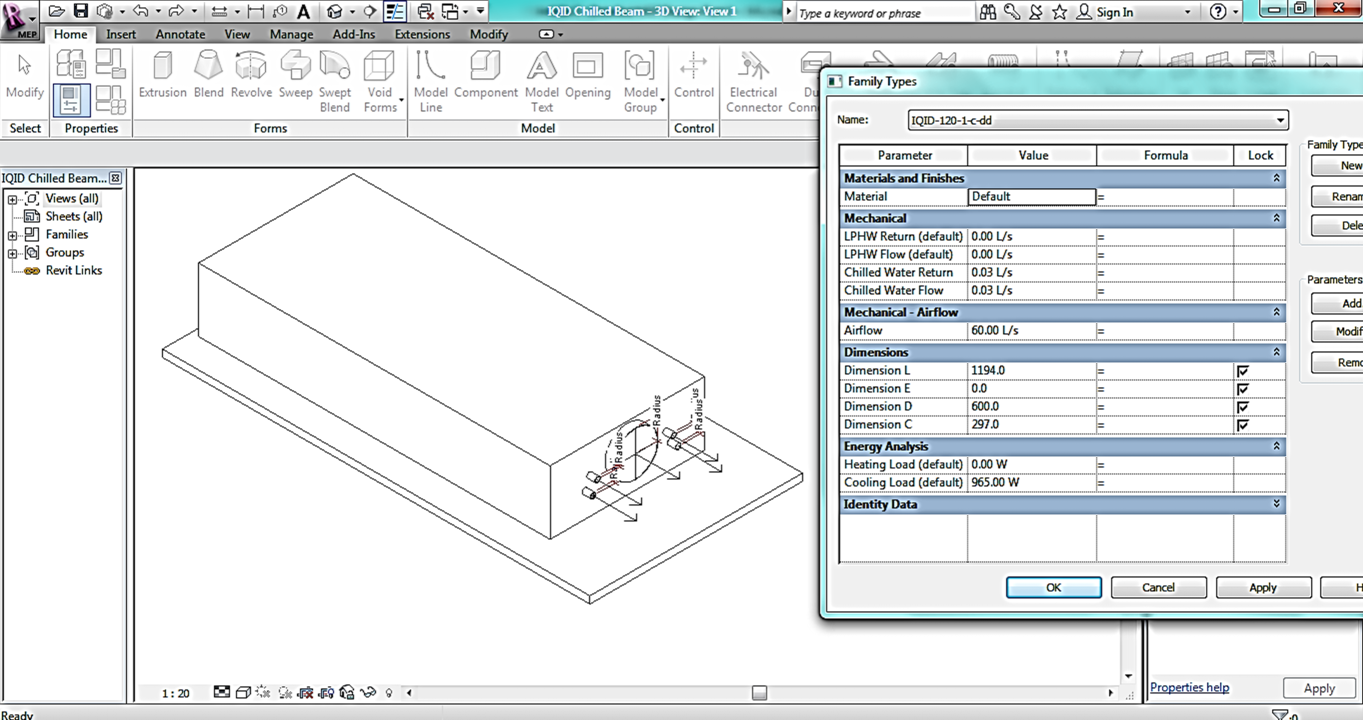
Task: Select the Revolve tool
Action: pyautogui.click(x=251, y=75)
